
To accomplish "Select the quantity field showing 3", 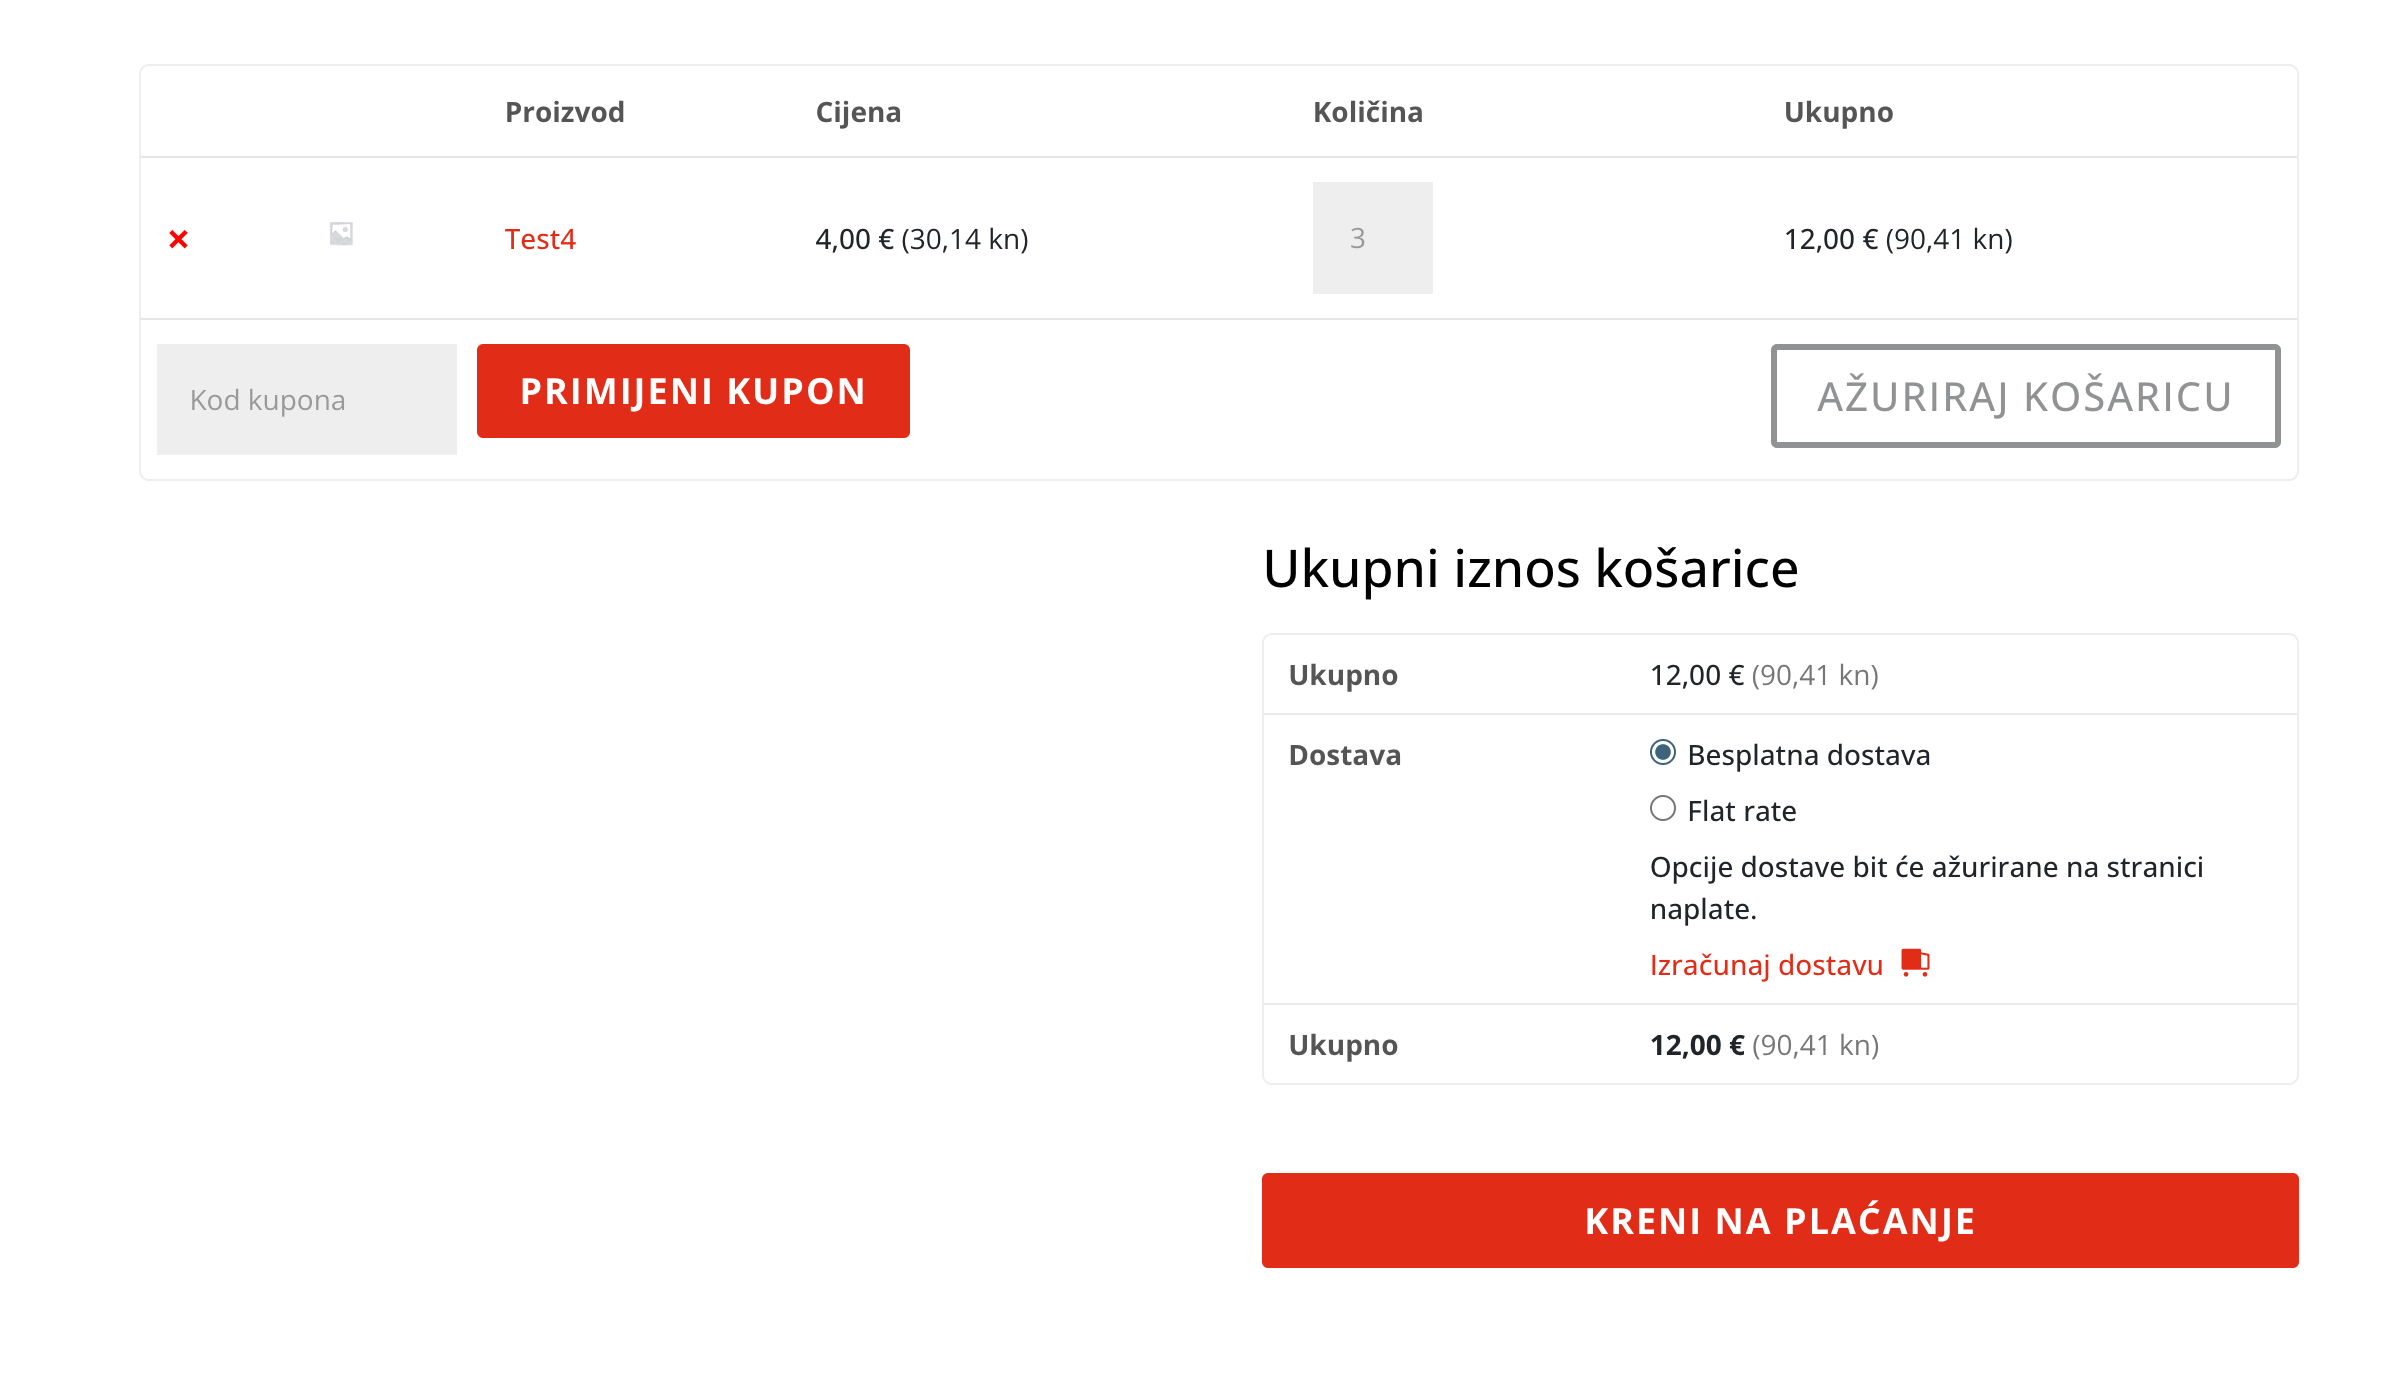I will click(x=1371, y=238).
